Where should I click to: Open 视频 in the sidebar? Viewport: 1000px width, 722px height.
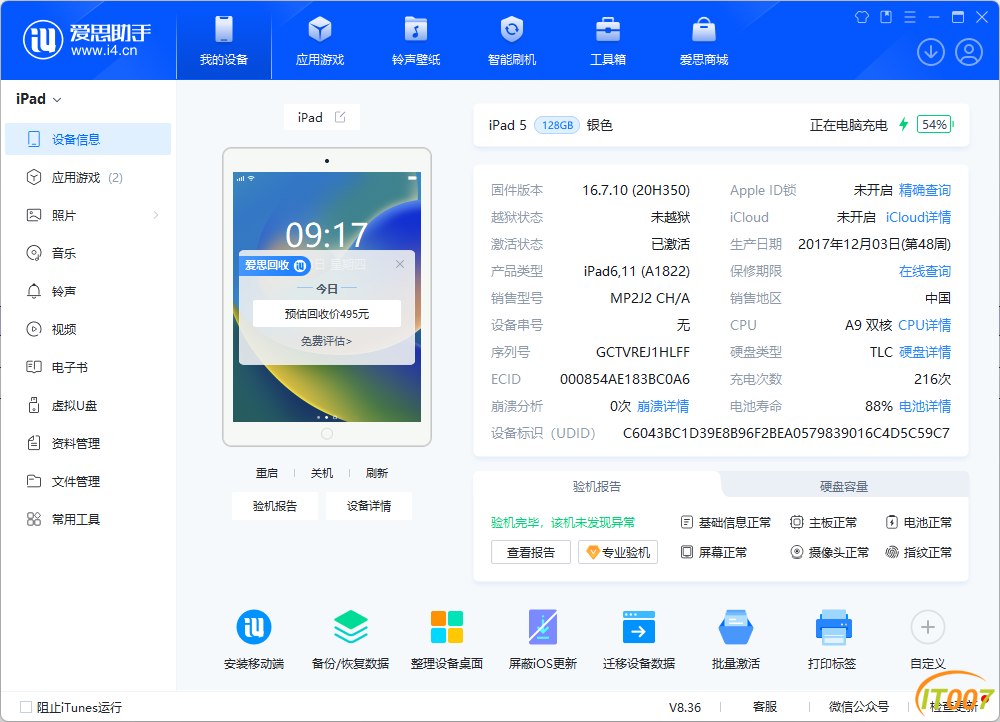click(88, 329)
